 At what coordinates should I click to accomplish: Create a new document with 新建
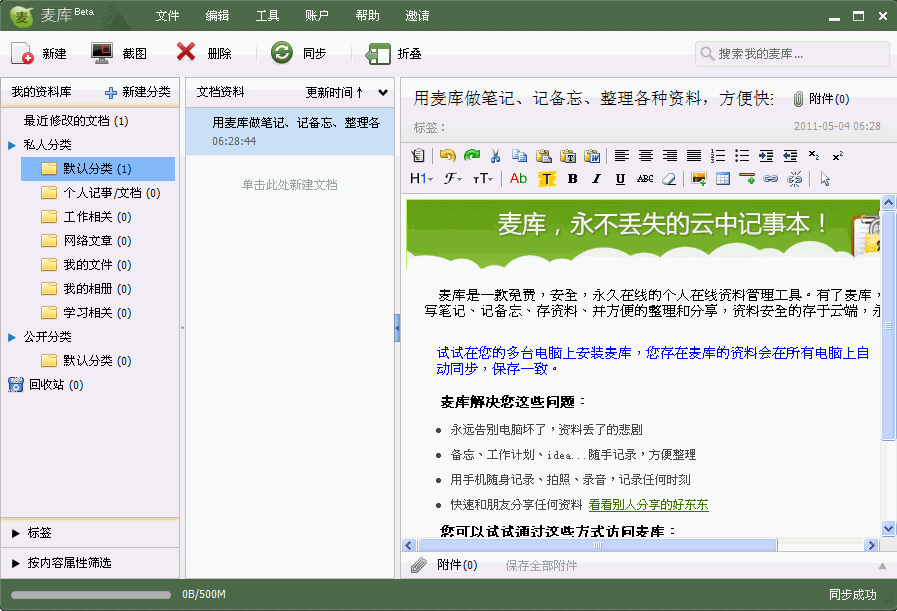tap(38, 54)
